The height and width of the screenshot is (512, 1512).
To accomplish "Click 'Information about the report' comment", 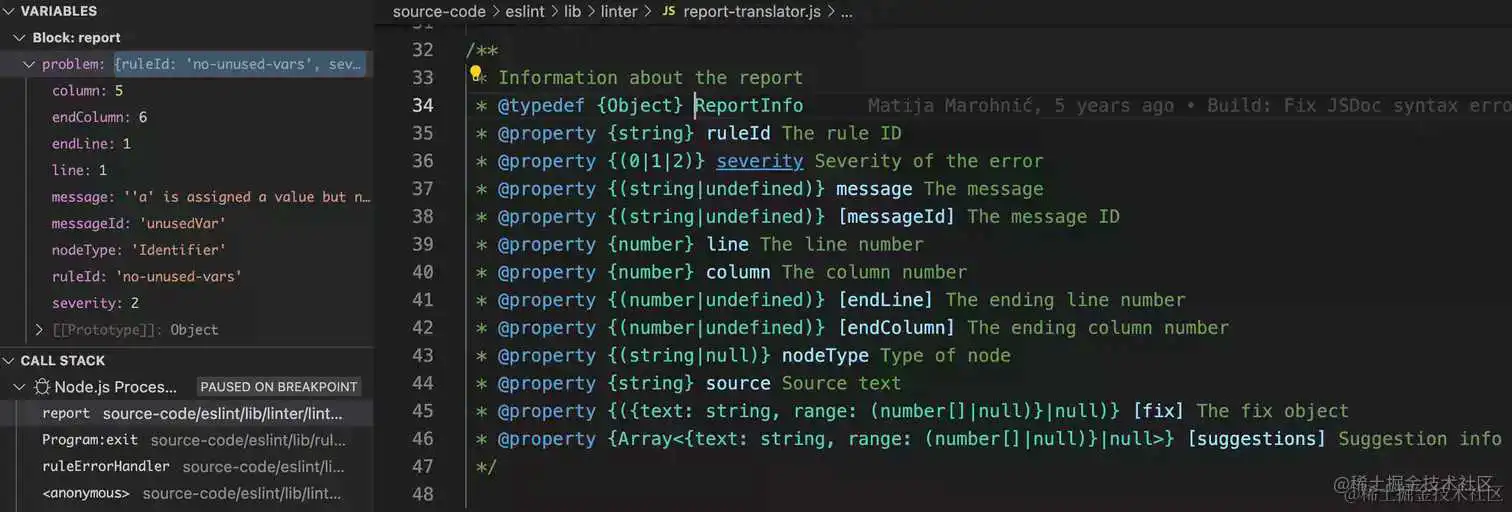I will [650, 77].
